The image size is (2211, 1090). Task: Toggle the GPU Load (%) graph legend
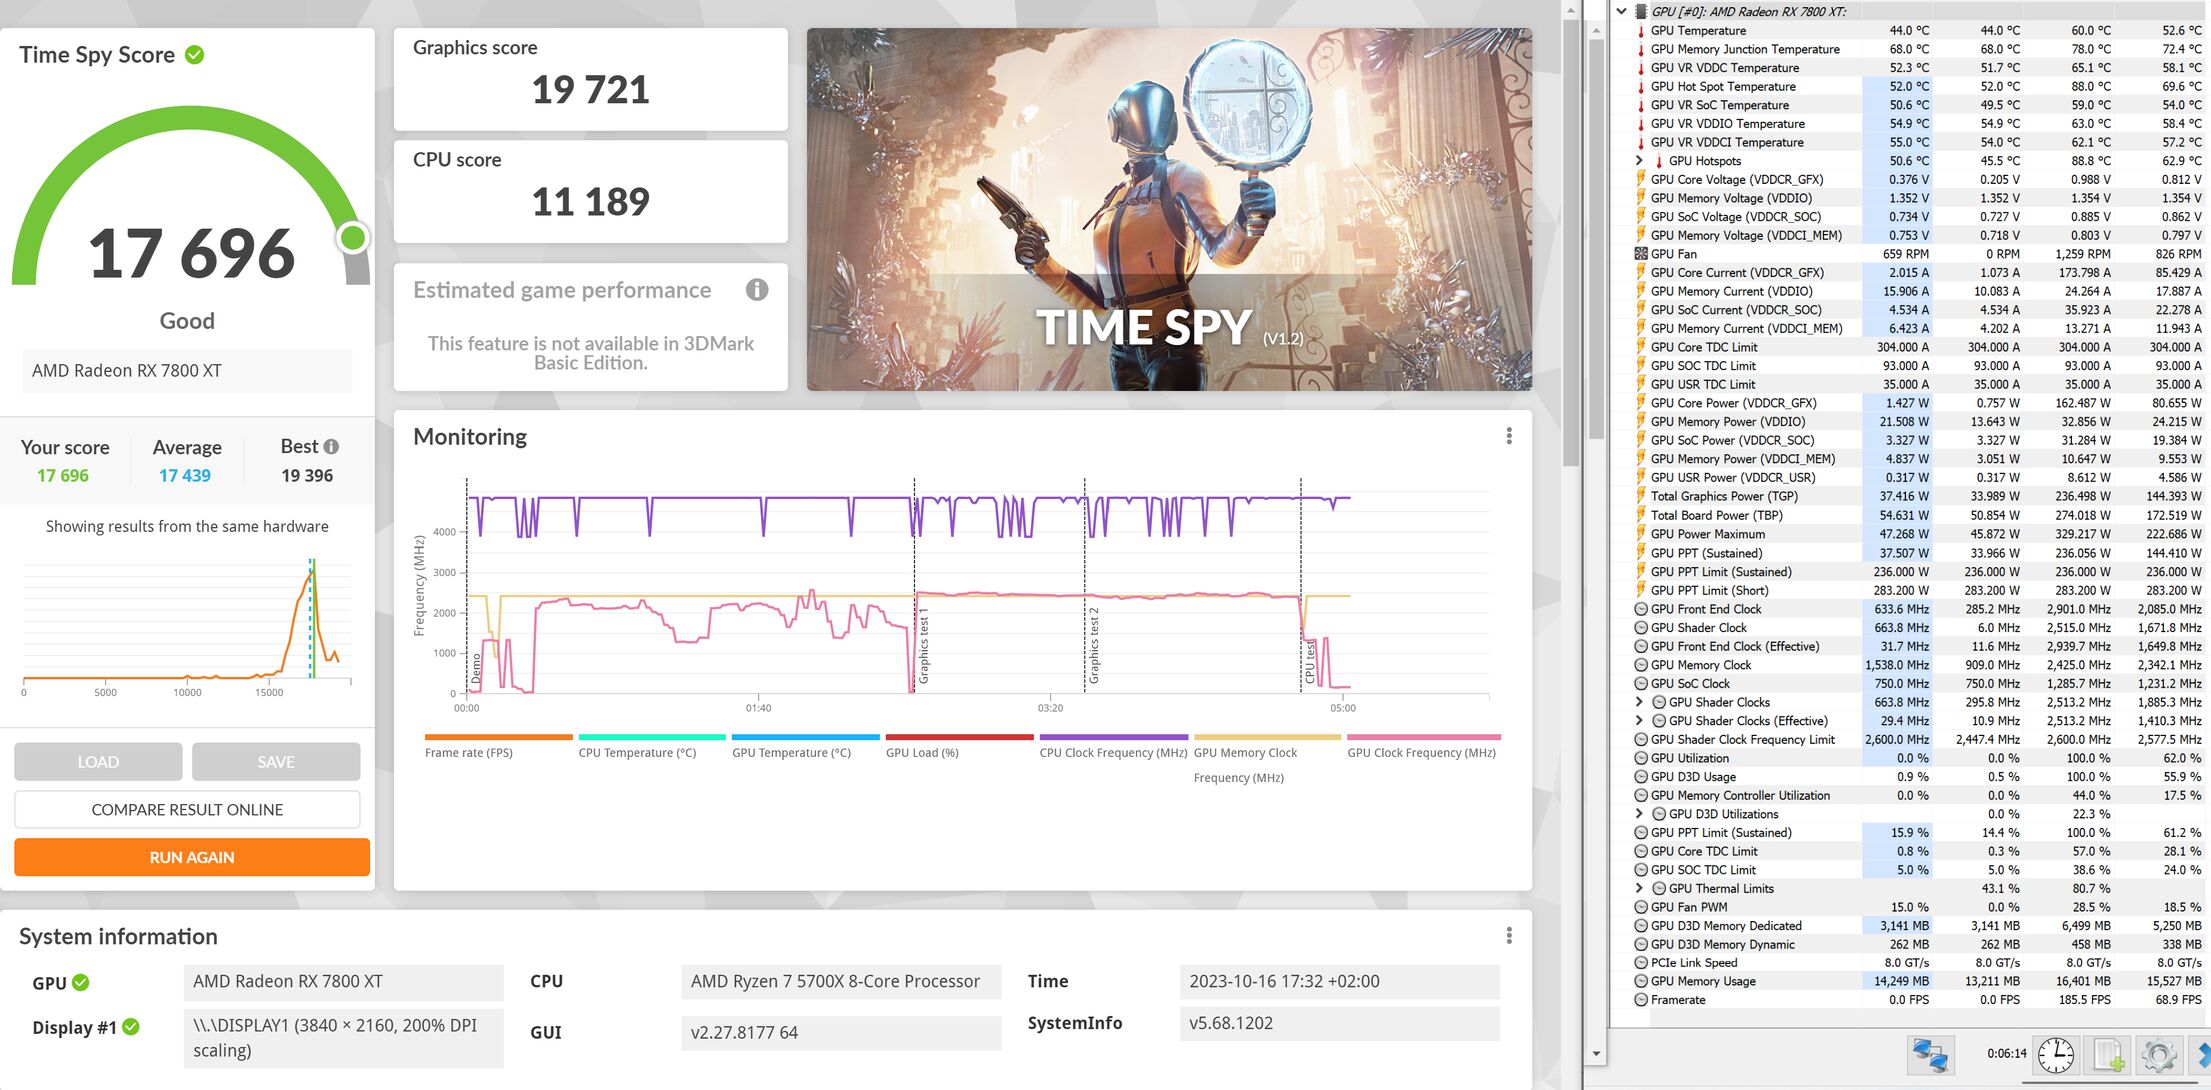pos(959,747)
